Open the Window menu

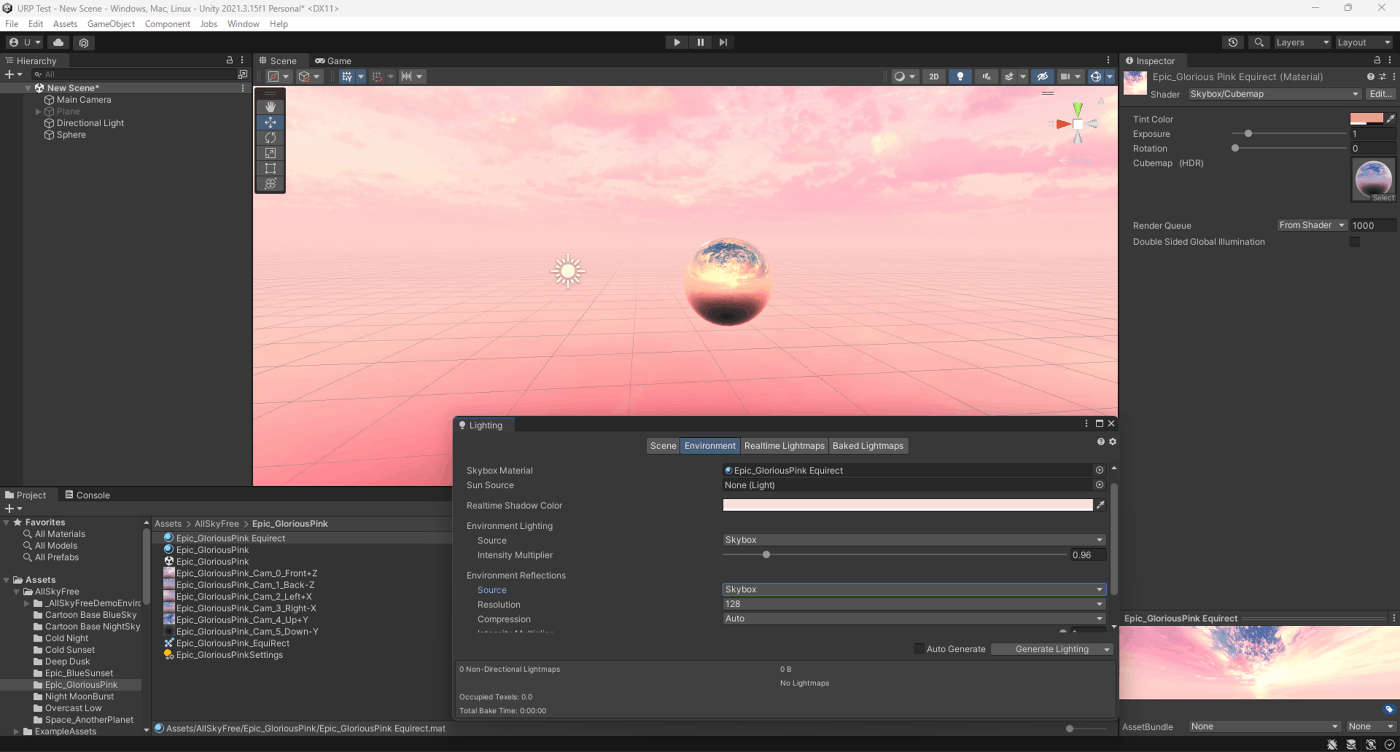tap(243, 24)
